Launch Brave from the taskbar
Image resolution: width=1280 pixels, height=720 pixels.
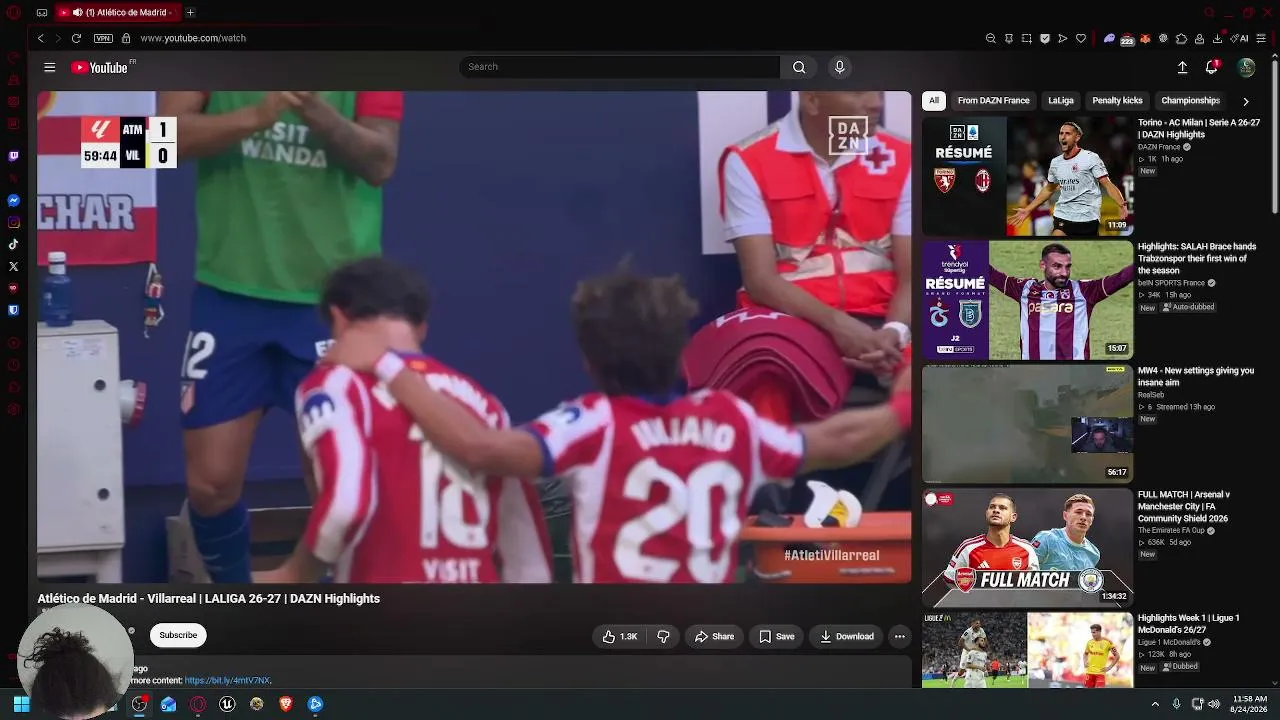(x=285, y=704)
